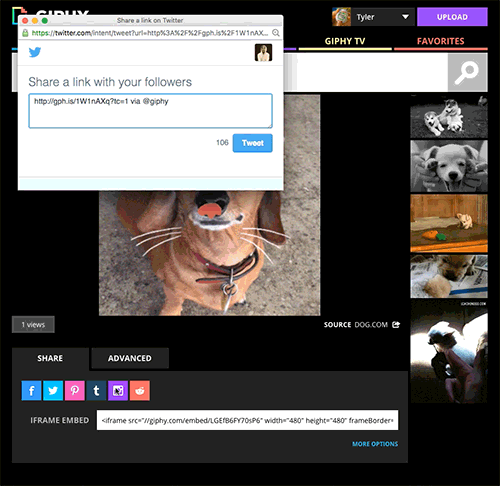The image size is (500, 486).
Task: Share GIF via the Facebook icon
Action: pyautogui.click(x=31, y=390)
